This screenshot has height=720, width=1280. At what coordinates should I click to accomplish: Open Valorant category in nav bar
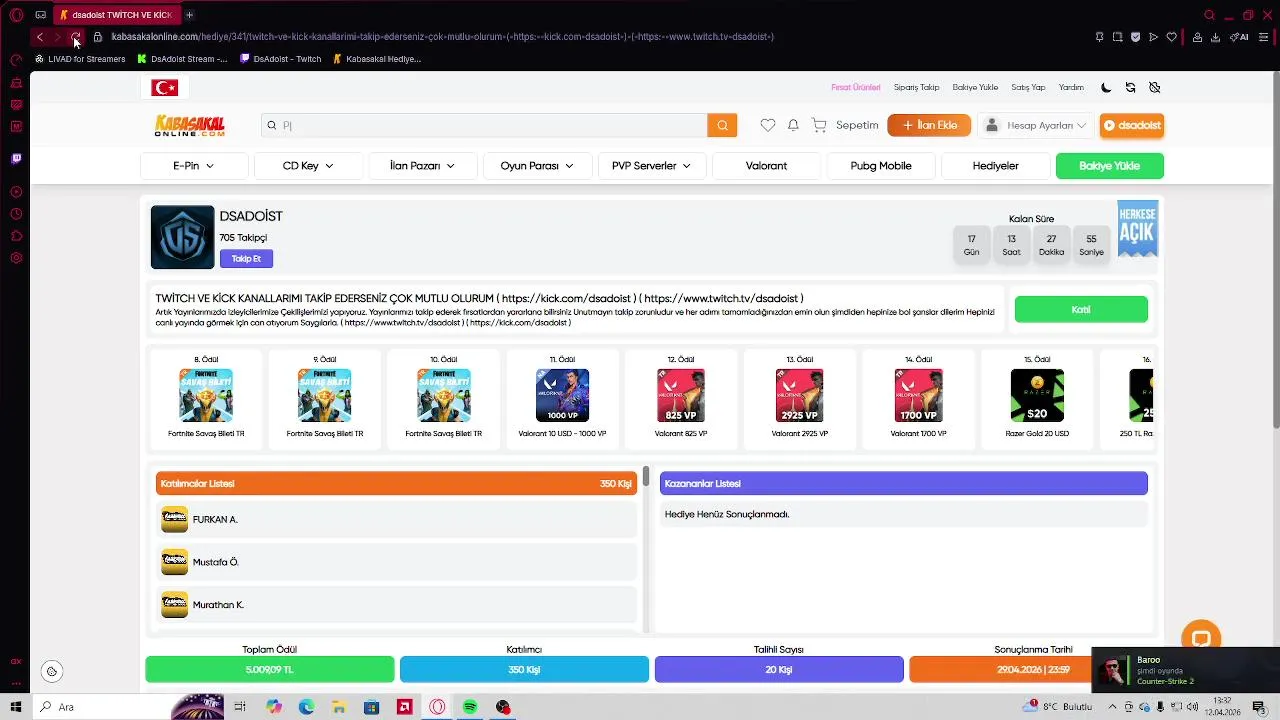[766, 166]
